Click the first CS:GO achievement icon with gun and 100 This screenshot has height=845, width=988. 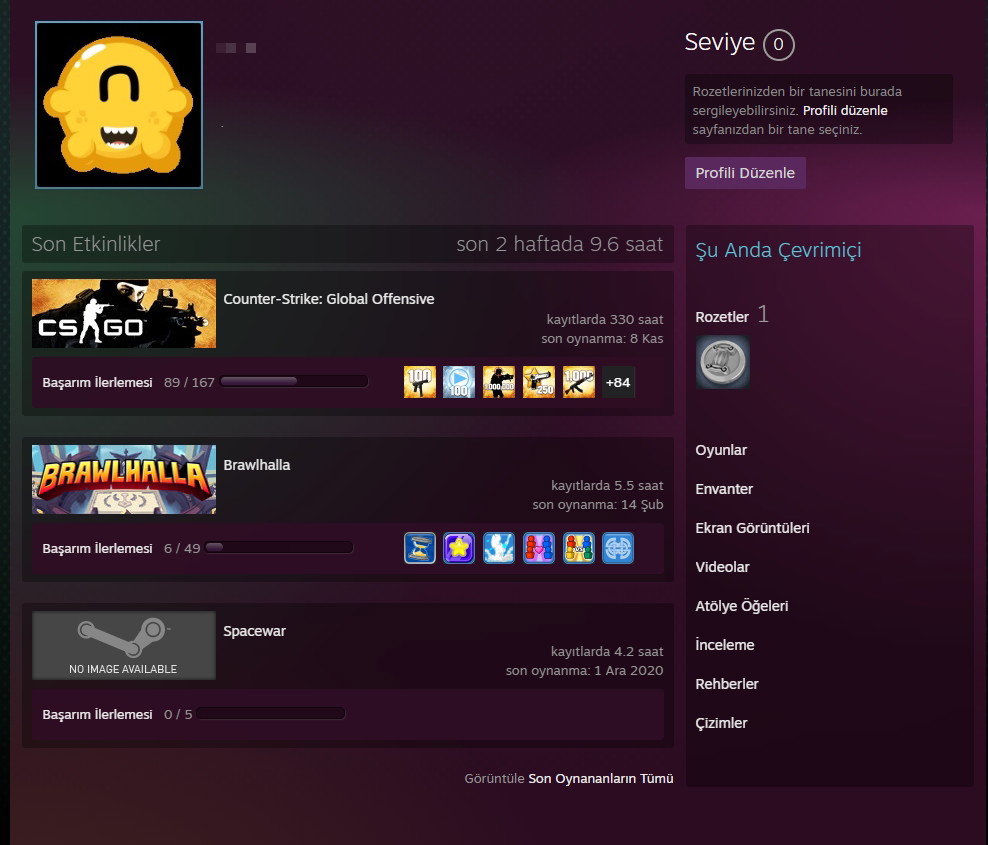(x=420, y=382)
